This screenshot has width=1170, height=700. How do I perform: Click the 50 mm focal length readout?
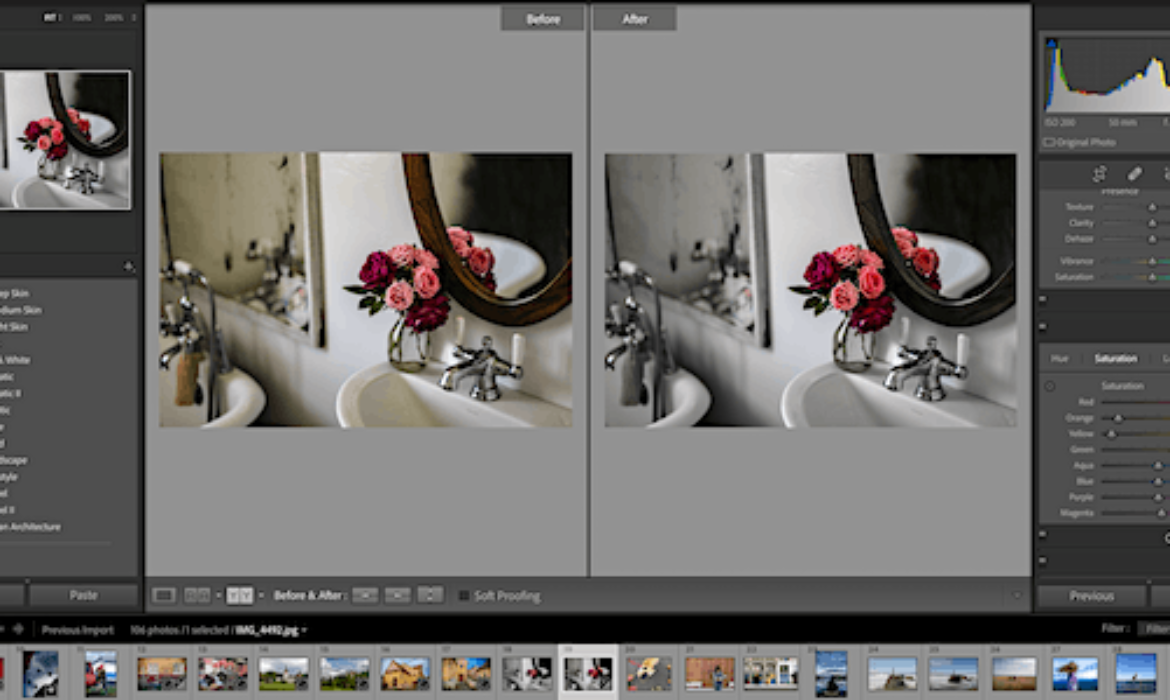1122,122
